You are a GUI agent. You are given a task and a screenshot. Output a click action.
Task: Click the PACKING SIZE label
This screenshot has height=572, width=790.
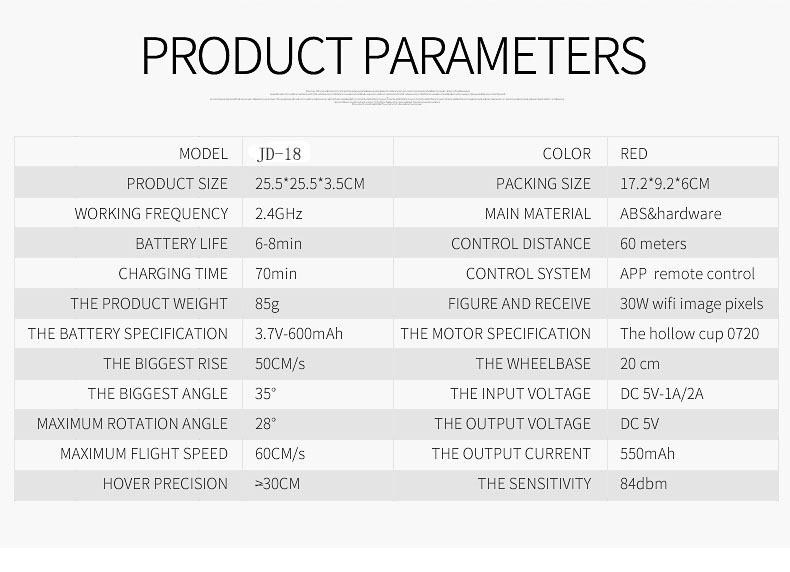click(543, 184)
